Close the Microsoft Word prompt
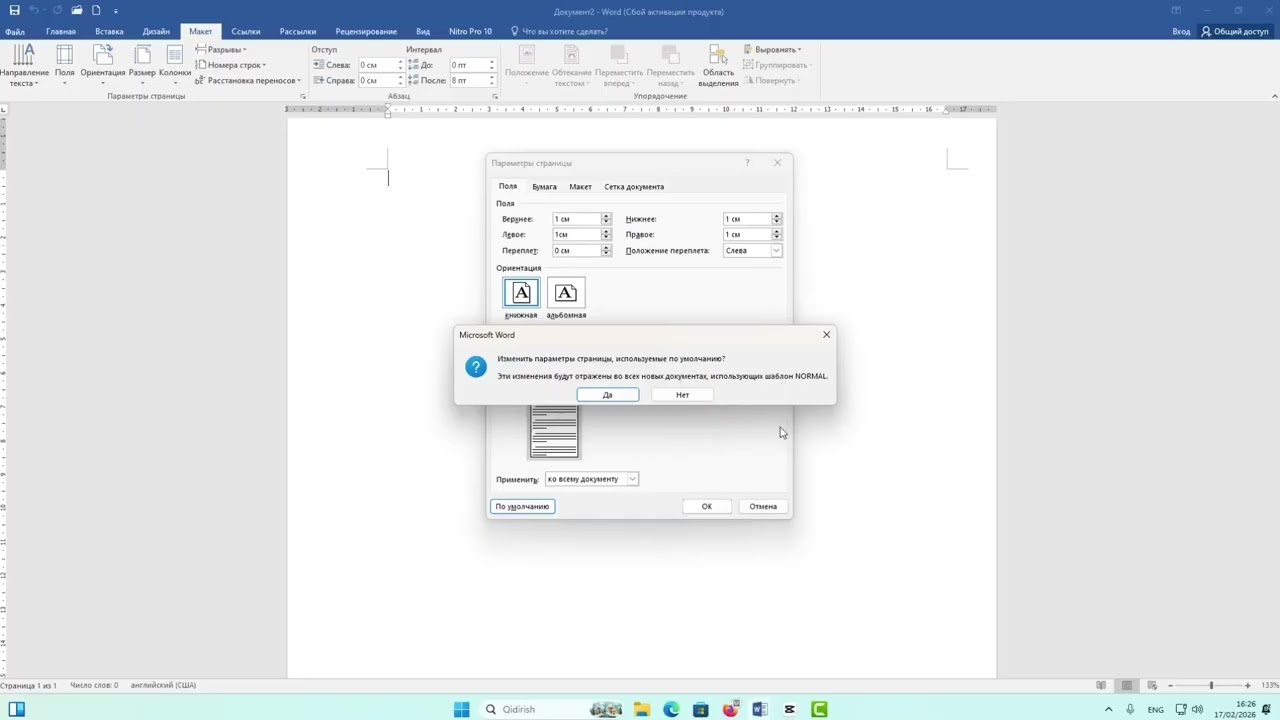The image size is (1280, 720). 826,334
